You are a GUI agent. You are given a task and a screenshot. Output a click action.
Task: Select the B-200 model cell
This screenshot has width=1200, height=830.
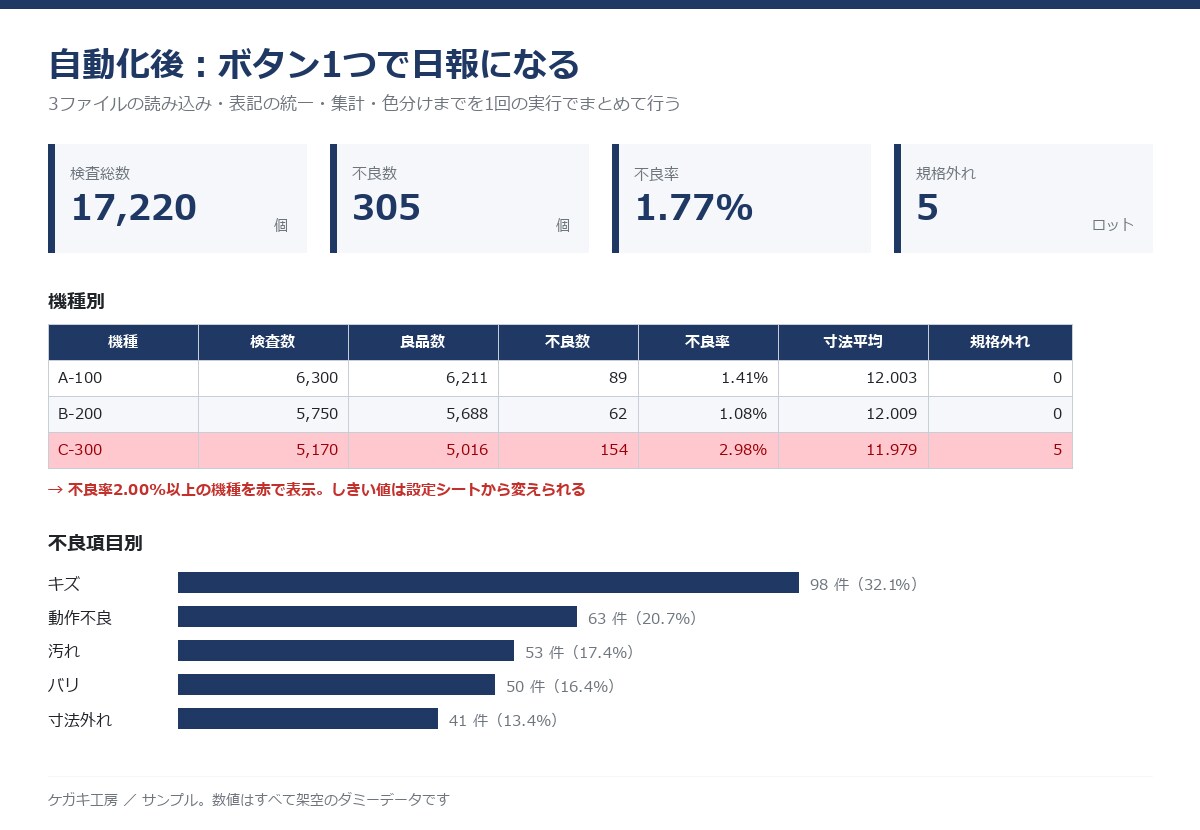[123, 414]
